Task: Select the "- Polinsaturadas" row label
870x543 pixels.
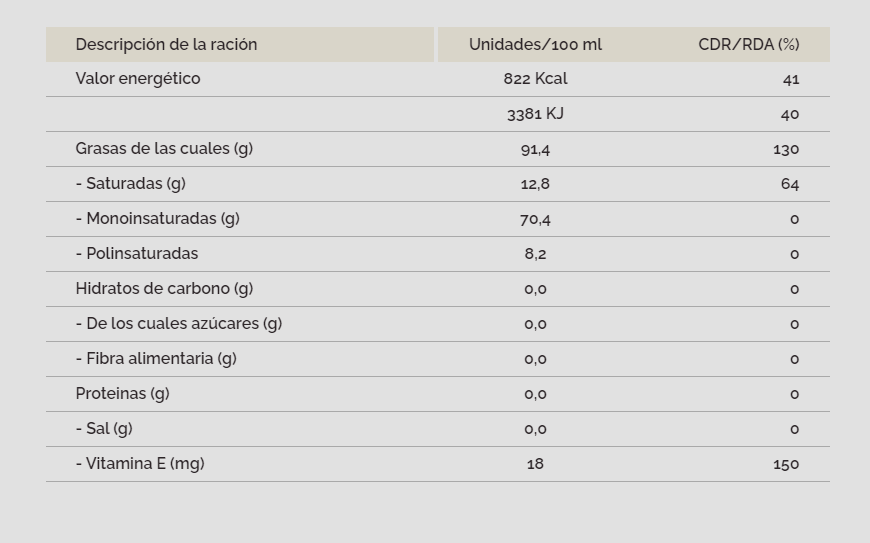Action: point(137,254)
